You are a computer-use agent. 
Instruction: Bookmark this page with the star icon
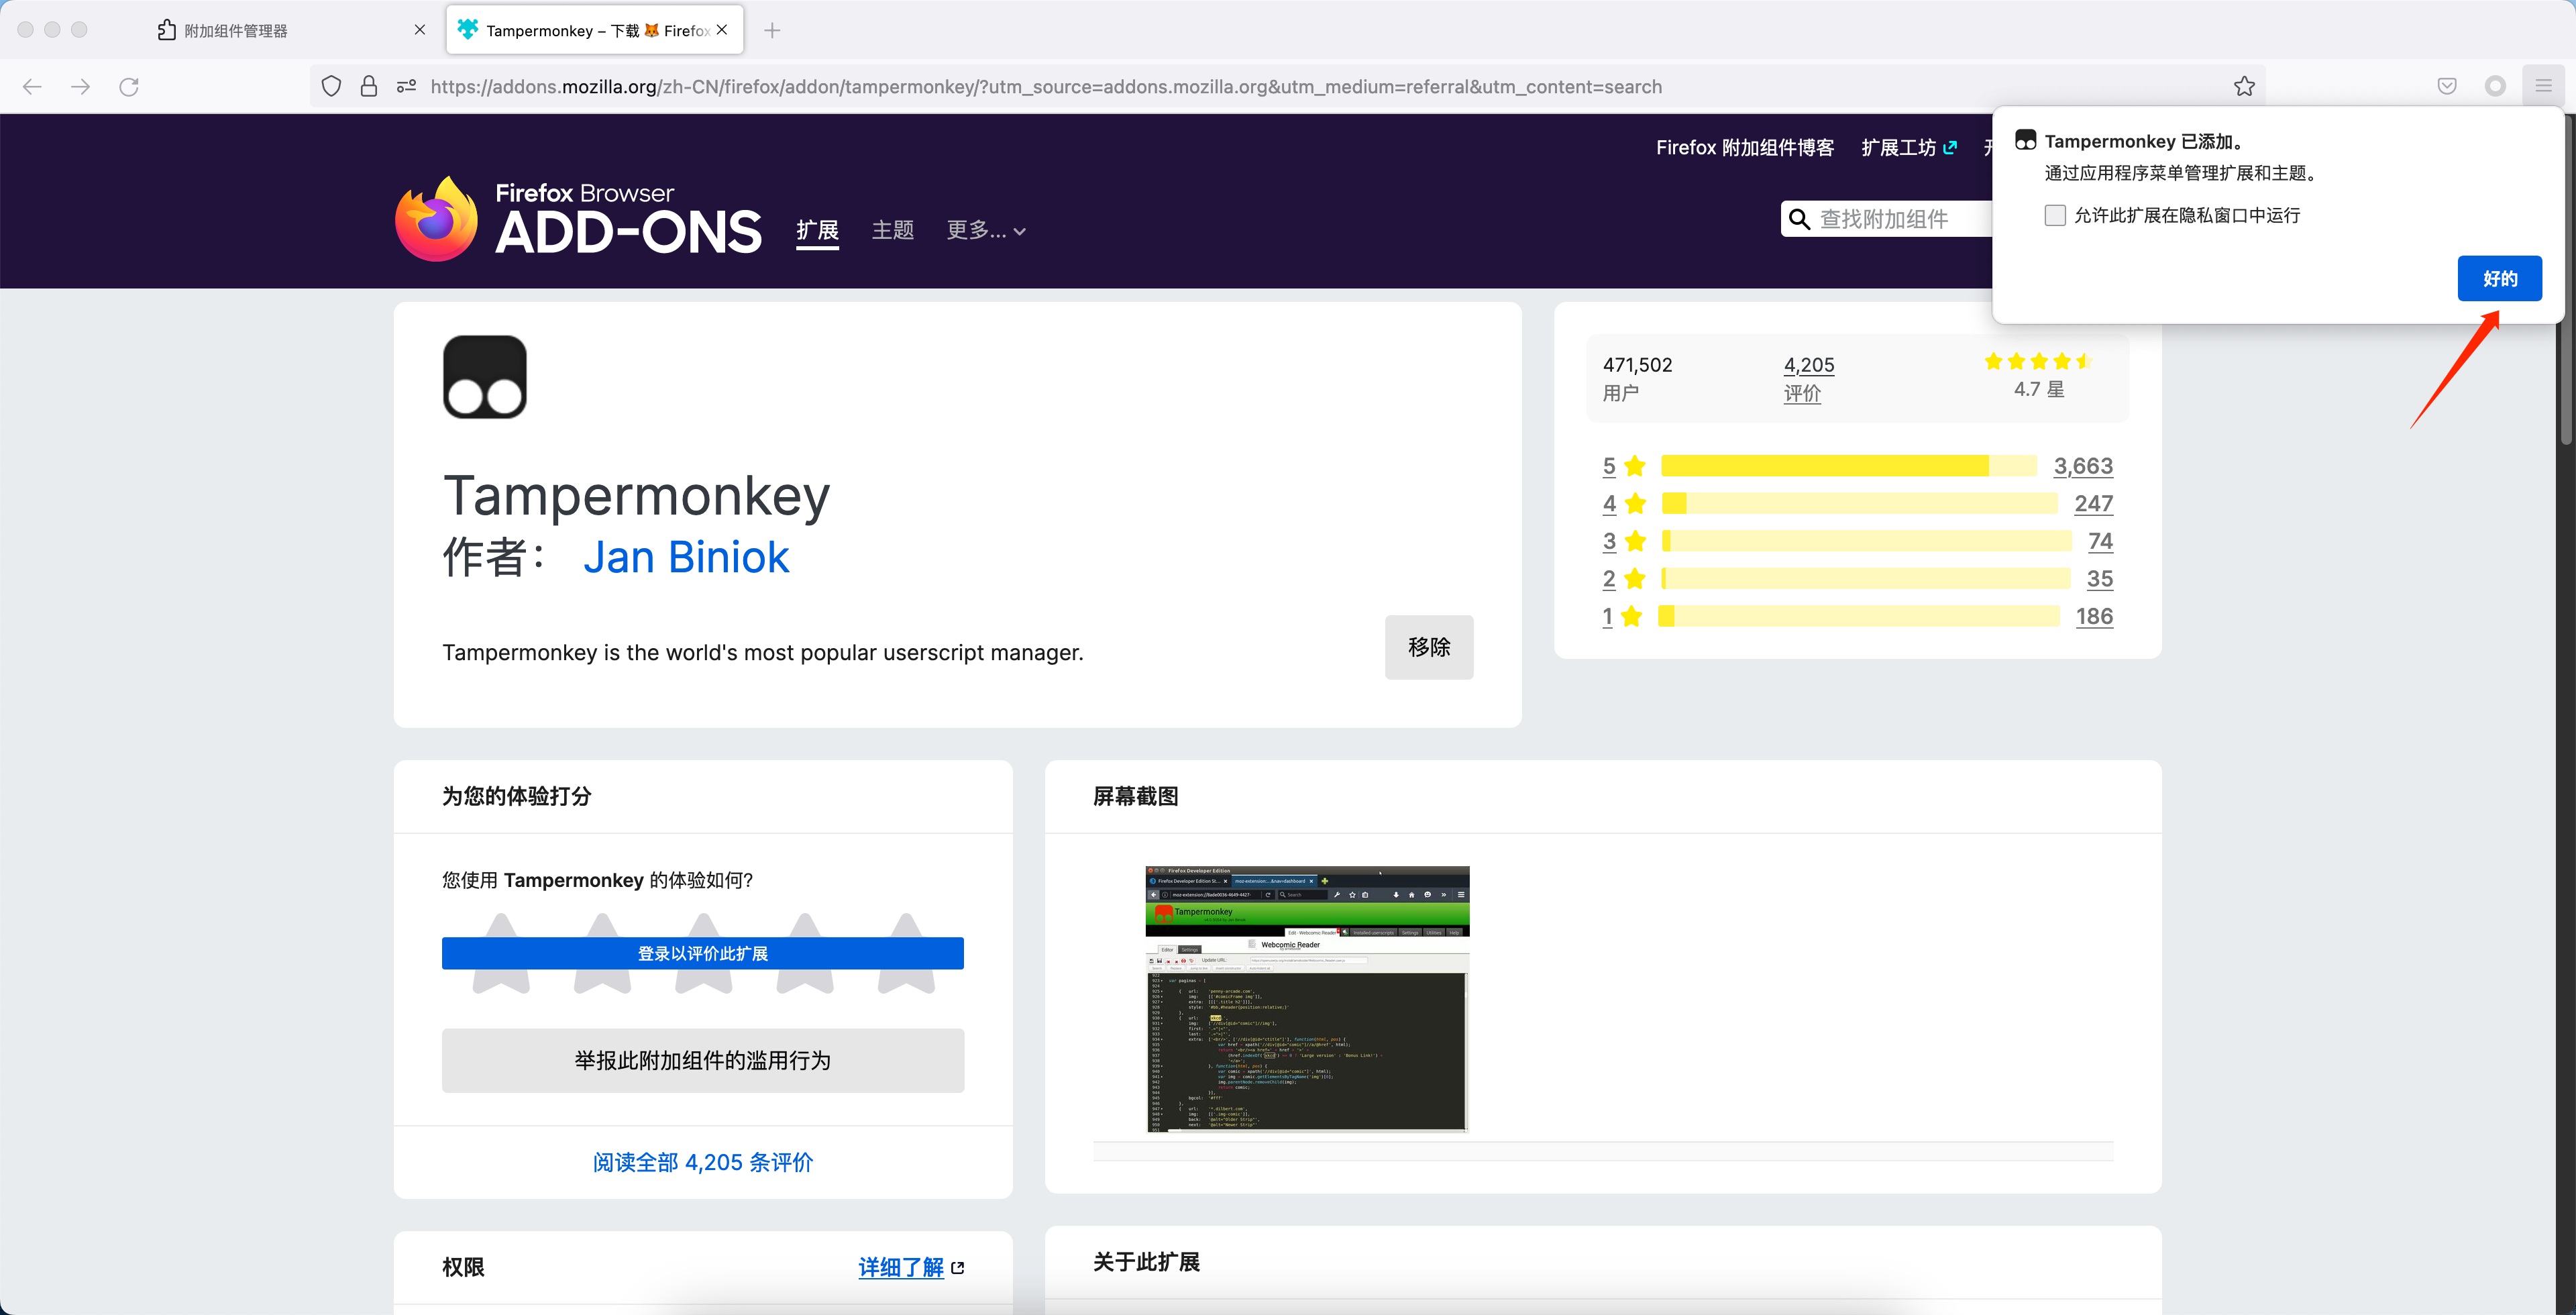pyautogui.click(x=2245, y=87)
